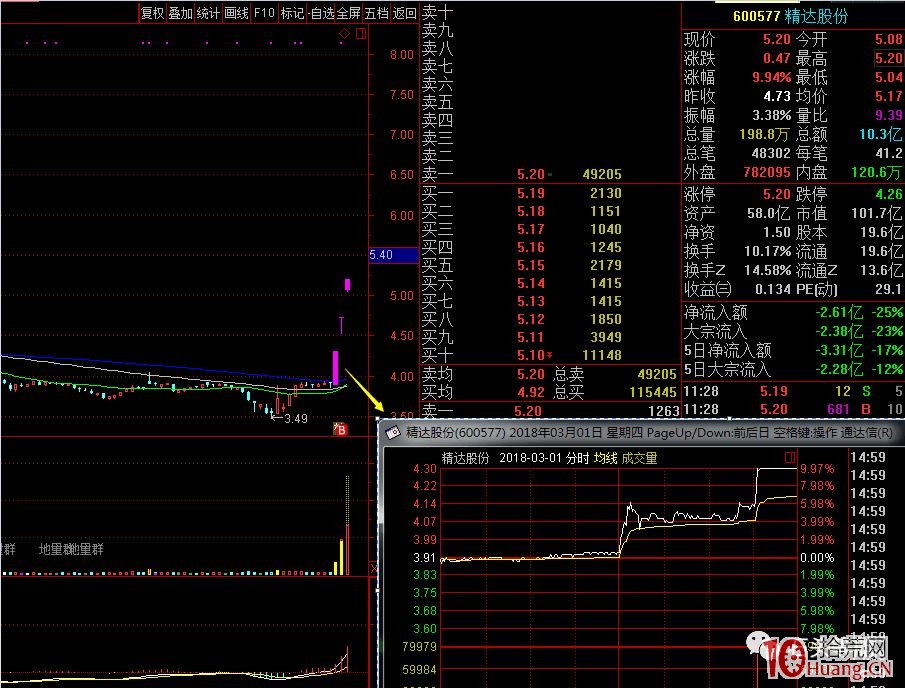Click the 均线 legend in intraday popup
The image size is (905, 688).
coord(605,458)
